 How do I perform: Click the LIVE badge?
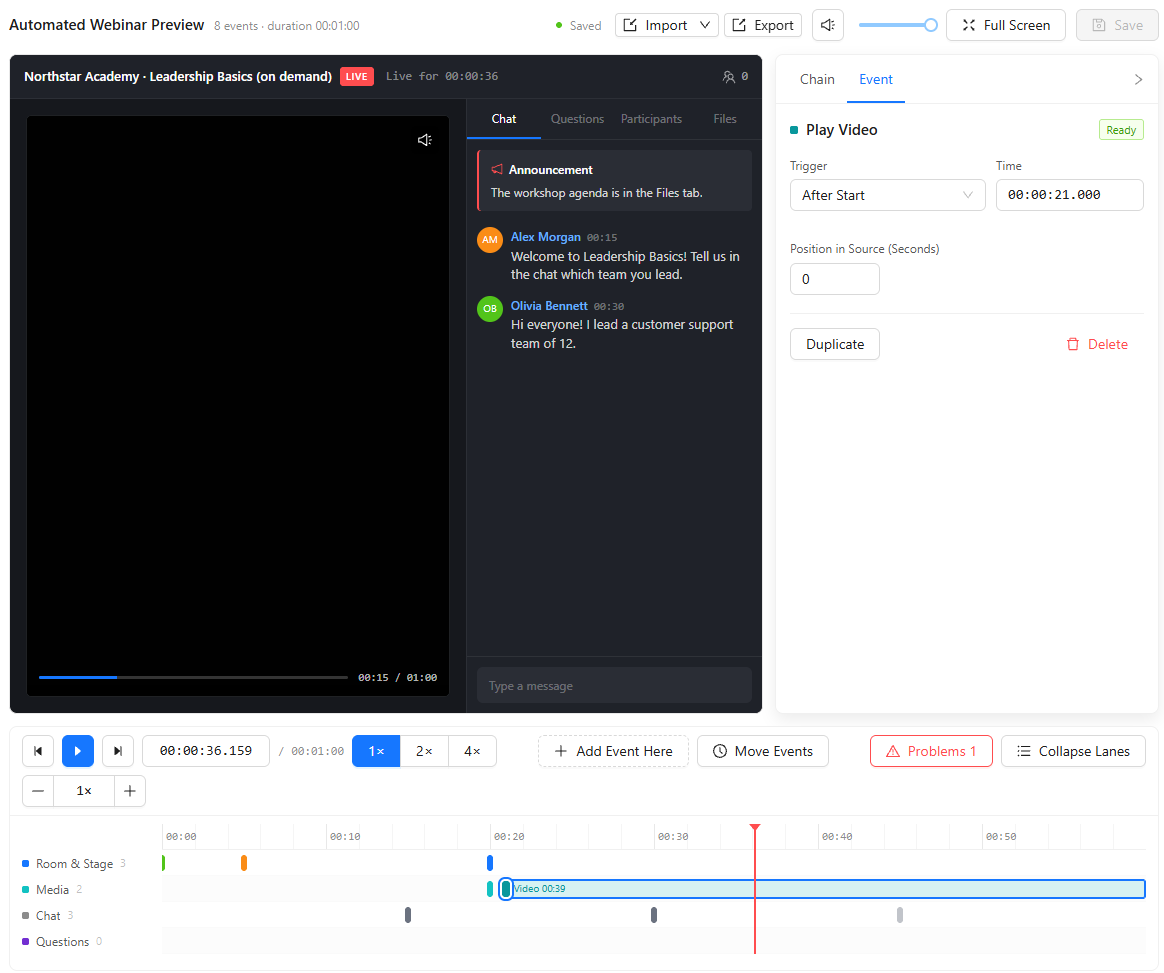pos(356,76)
